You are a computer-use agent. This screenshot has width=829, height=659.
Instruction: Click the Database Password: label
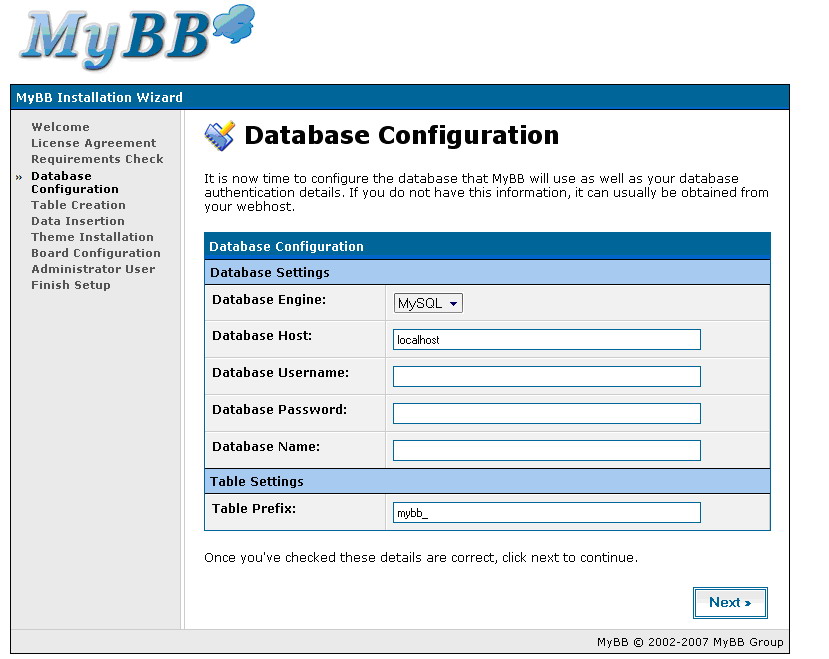click(x=279, y=409)
